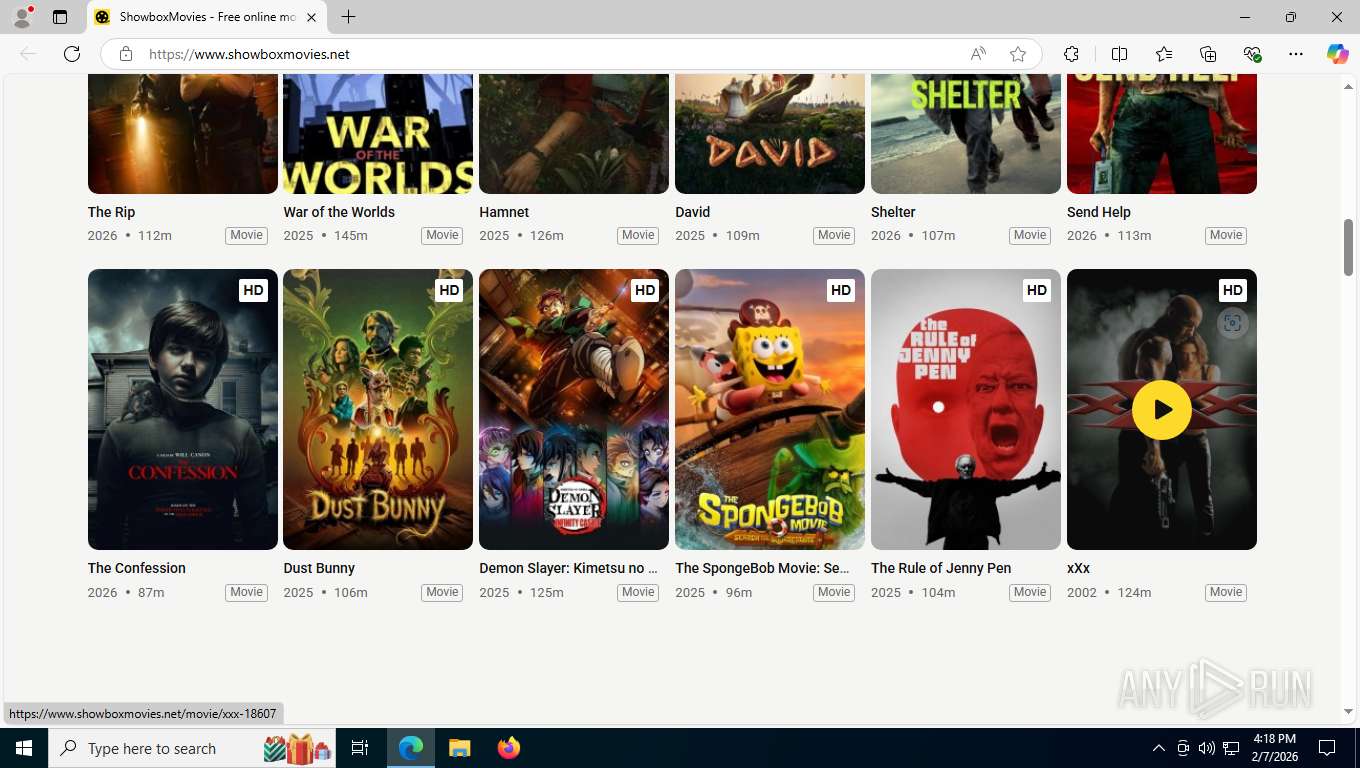This screenshot has width=1360, height=768.
Task: Open SpongeBob Movie poster
Action: click(770, 409)
